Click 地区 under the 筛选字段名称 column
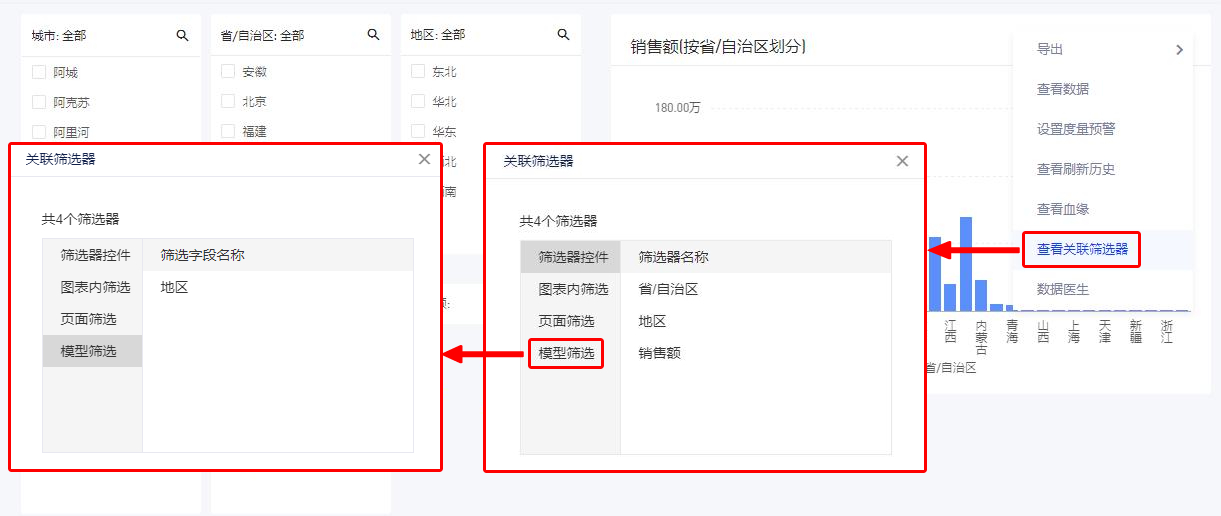Viewport: 1221px width, 516px height. [x=174, y=287]
